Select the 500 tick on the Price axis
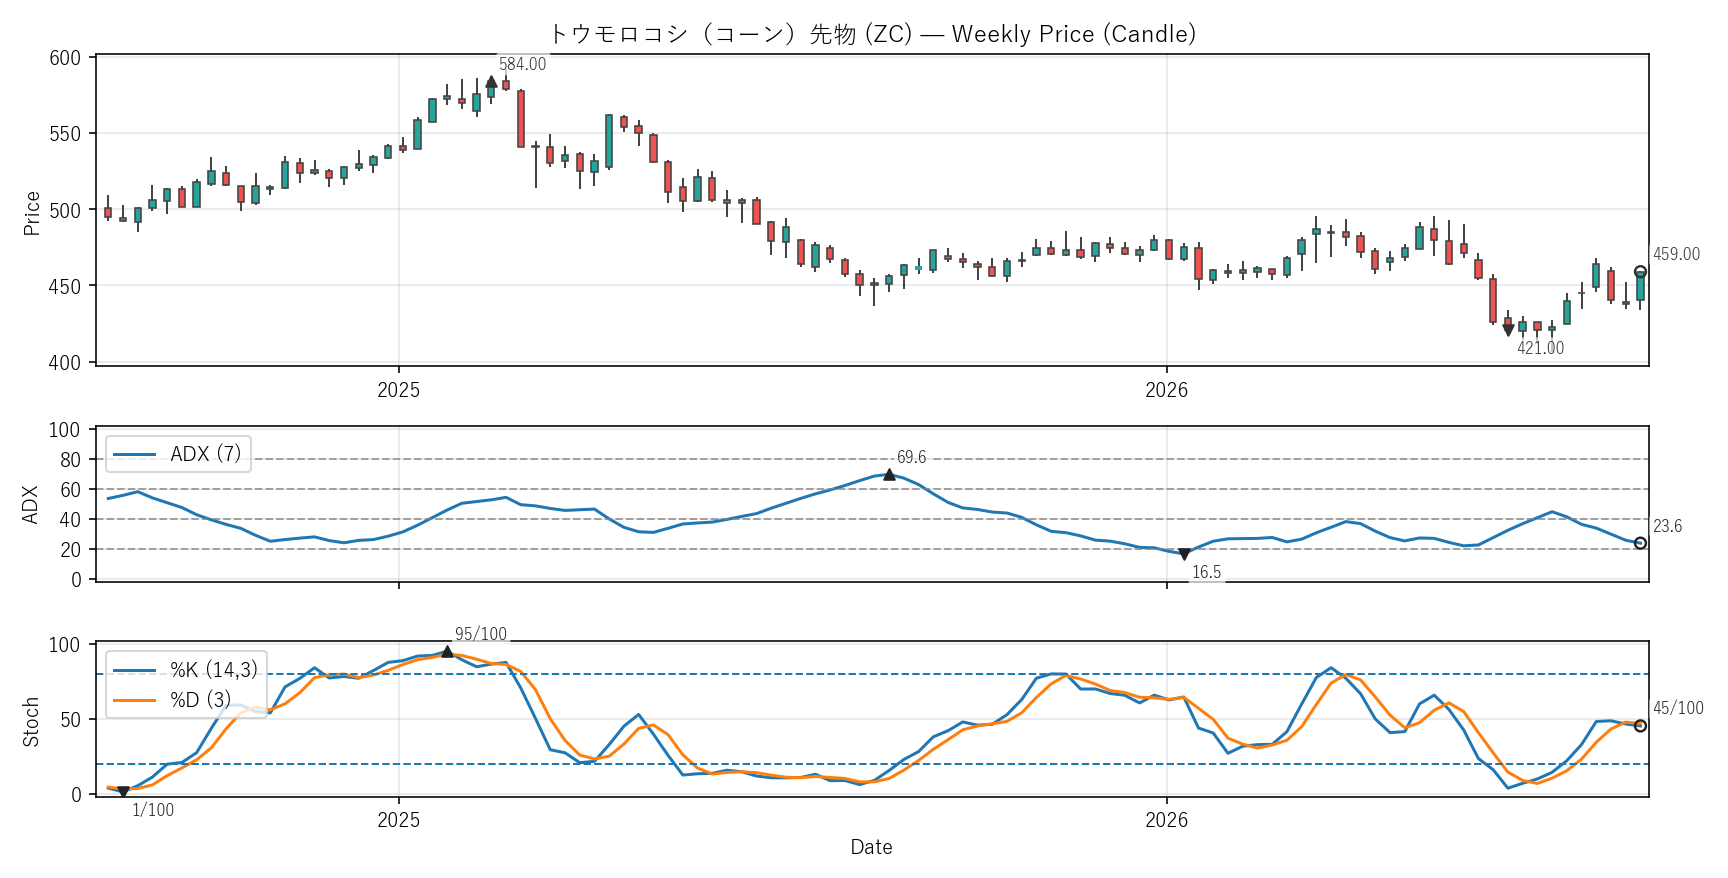 click(x=65, y=210)
